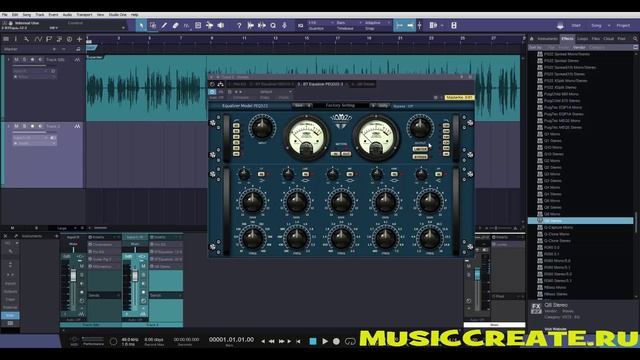Open the marker track flag icon
This screenshot has height=360, width=640.
tap(49, 39)
